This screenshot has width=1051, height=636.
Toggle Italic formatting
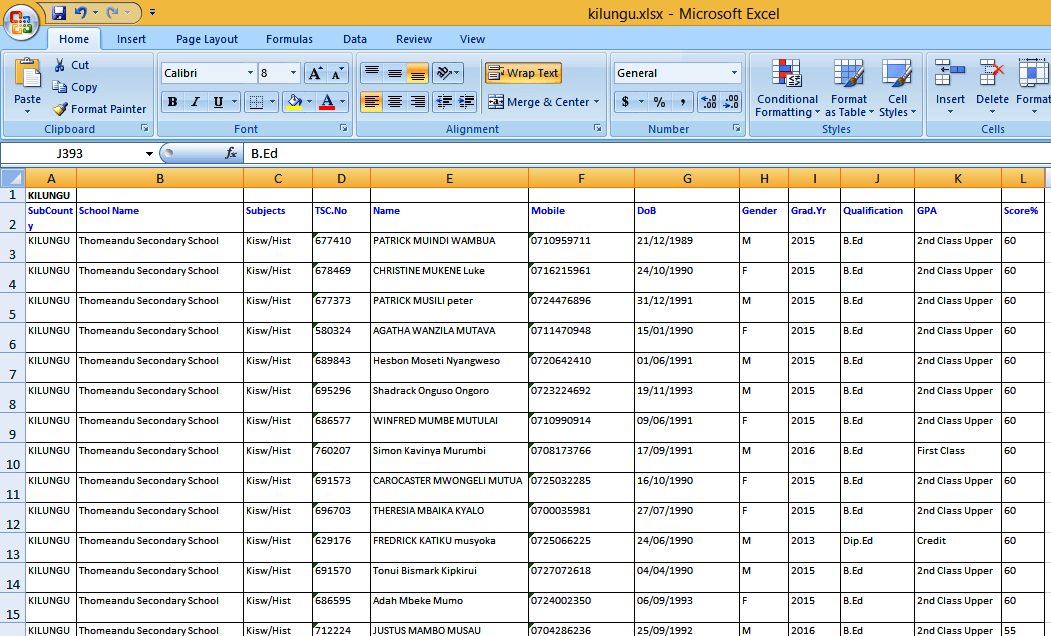click(x=195, y=102)
